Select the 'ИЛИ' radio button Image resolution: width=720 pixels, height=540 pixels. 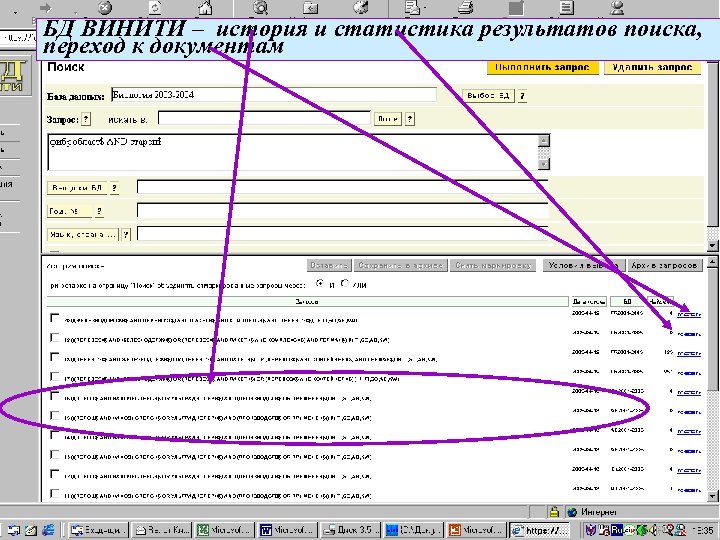(x=345, y=283)
